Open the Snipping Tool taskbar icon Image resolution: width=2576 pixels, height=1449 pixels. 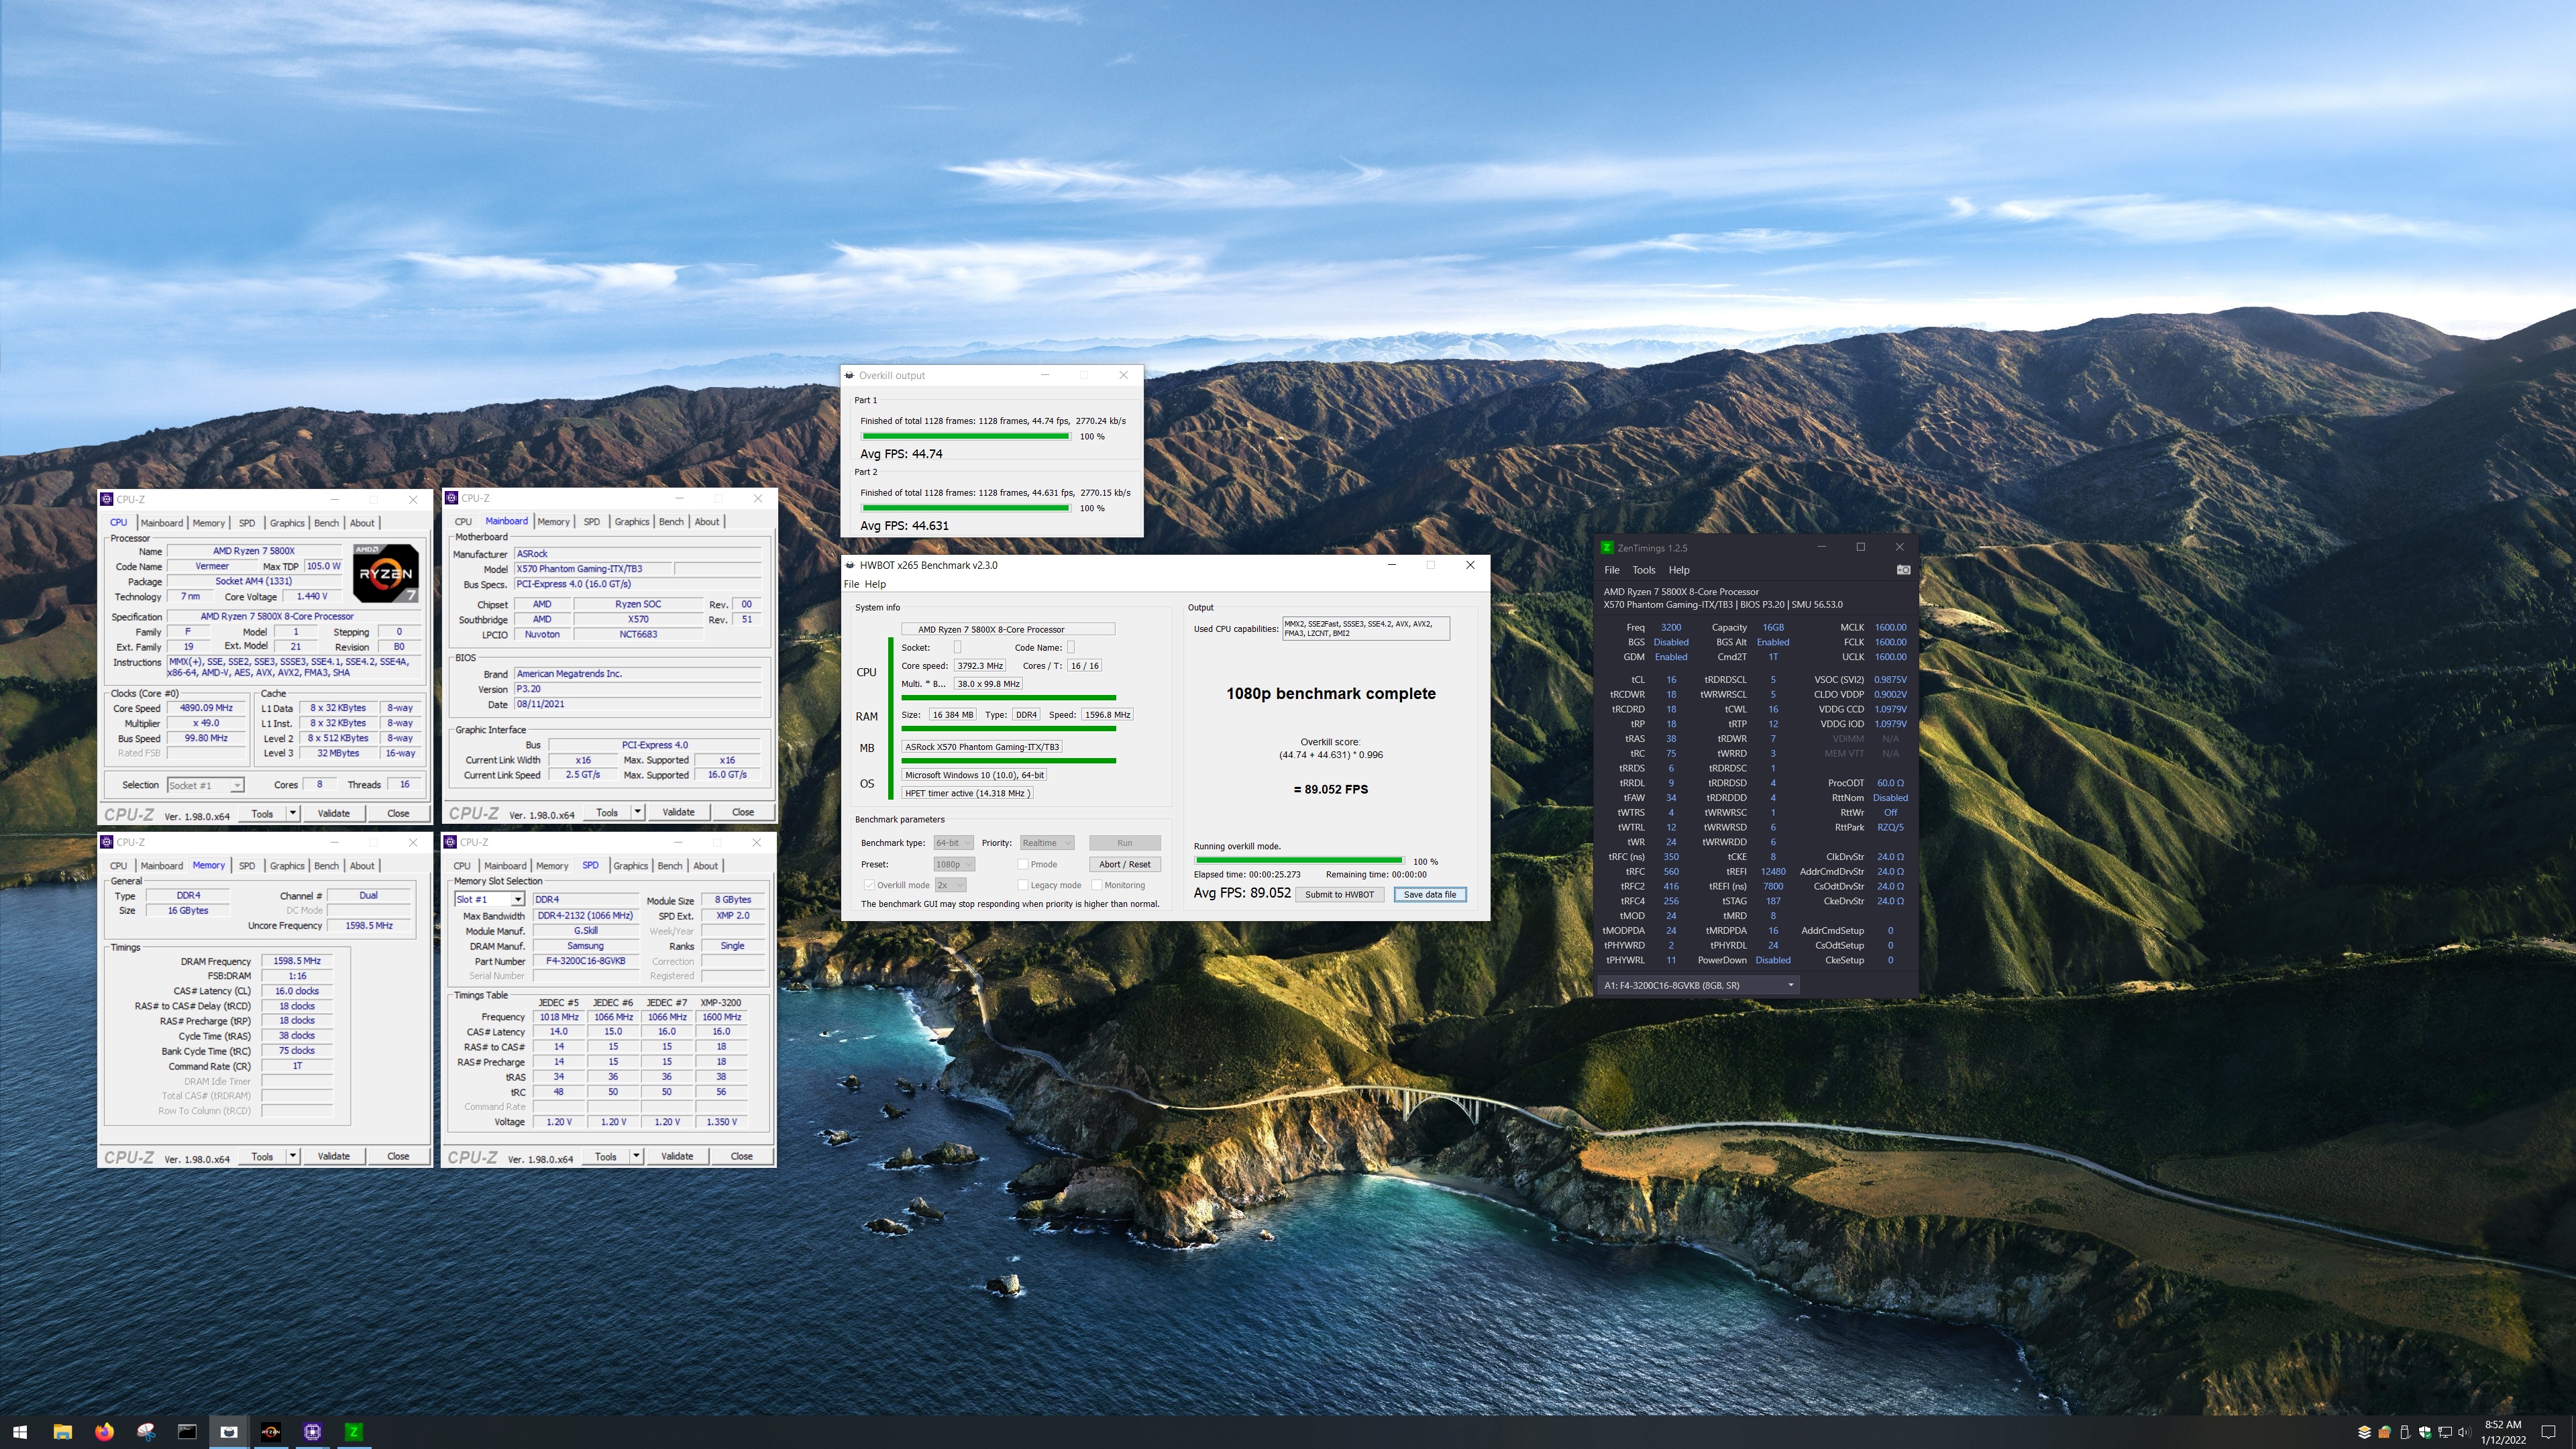click(x=146, y=1431)
